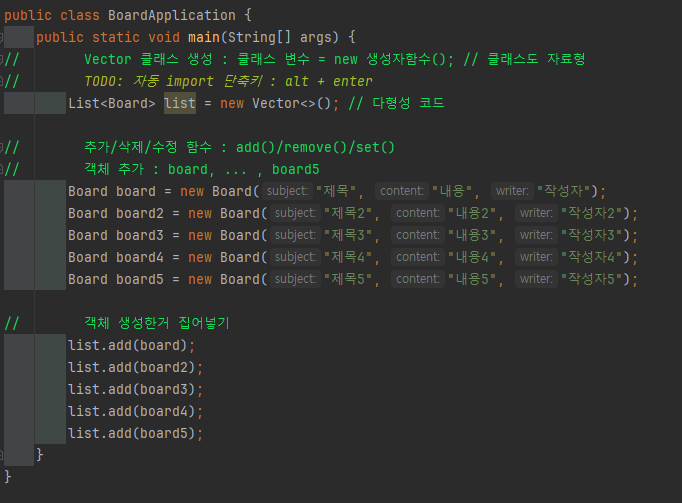Click the string "작성자3"

tap(592, 235)
